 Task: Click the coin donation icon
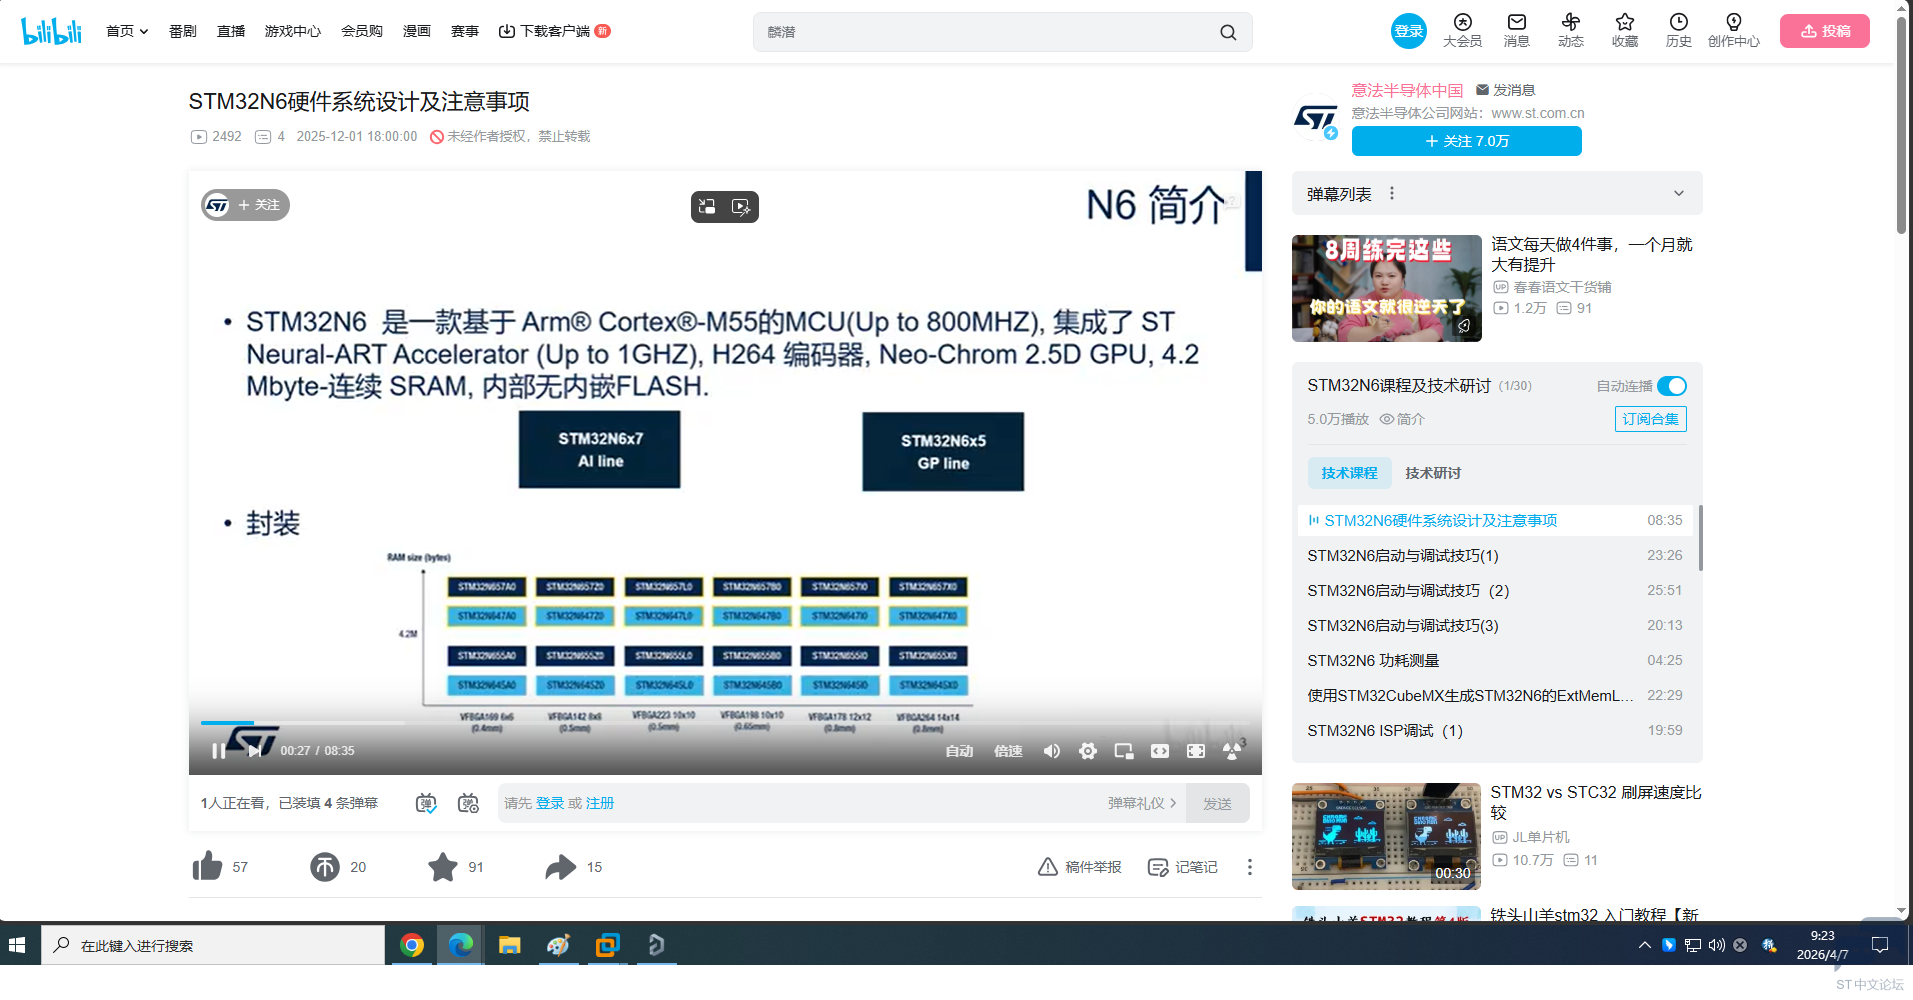(325, 867)
